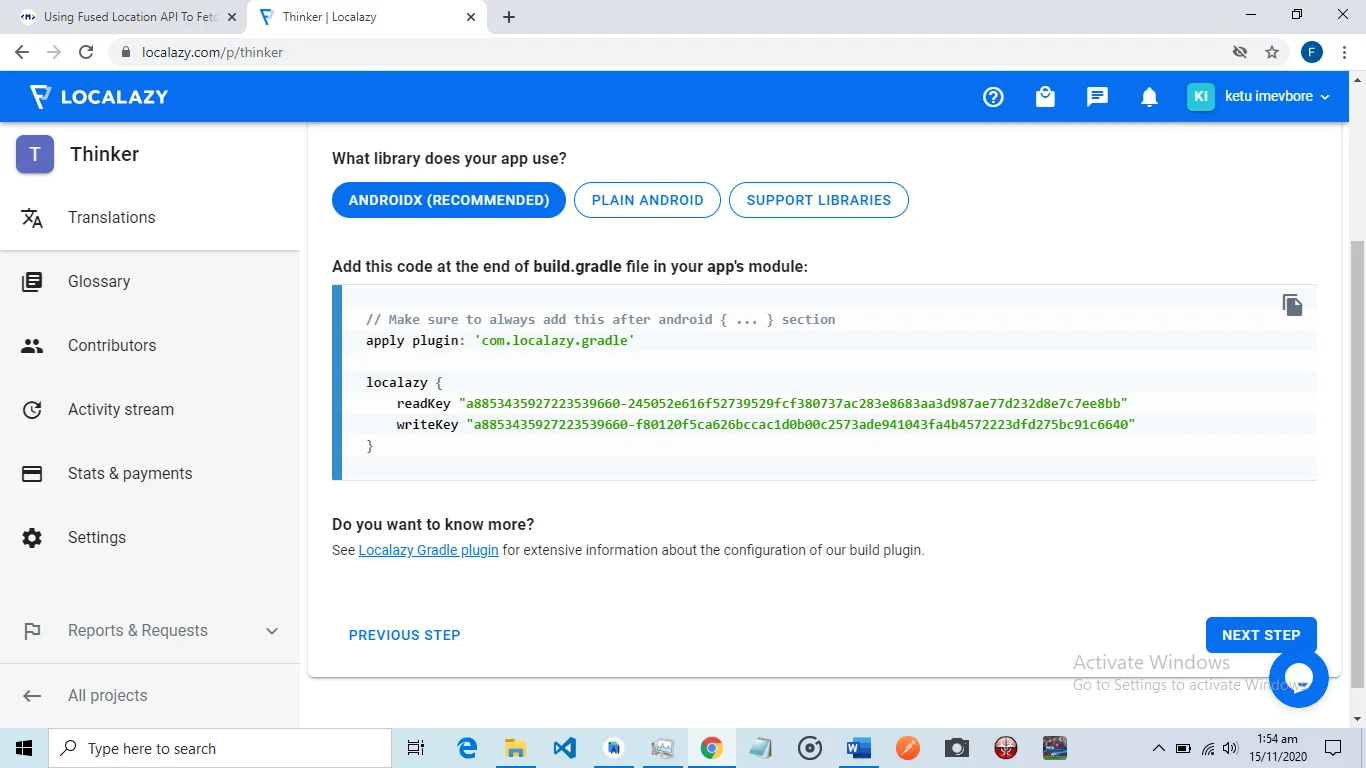
Task: Reload the page
Action: (86, 52)
